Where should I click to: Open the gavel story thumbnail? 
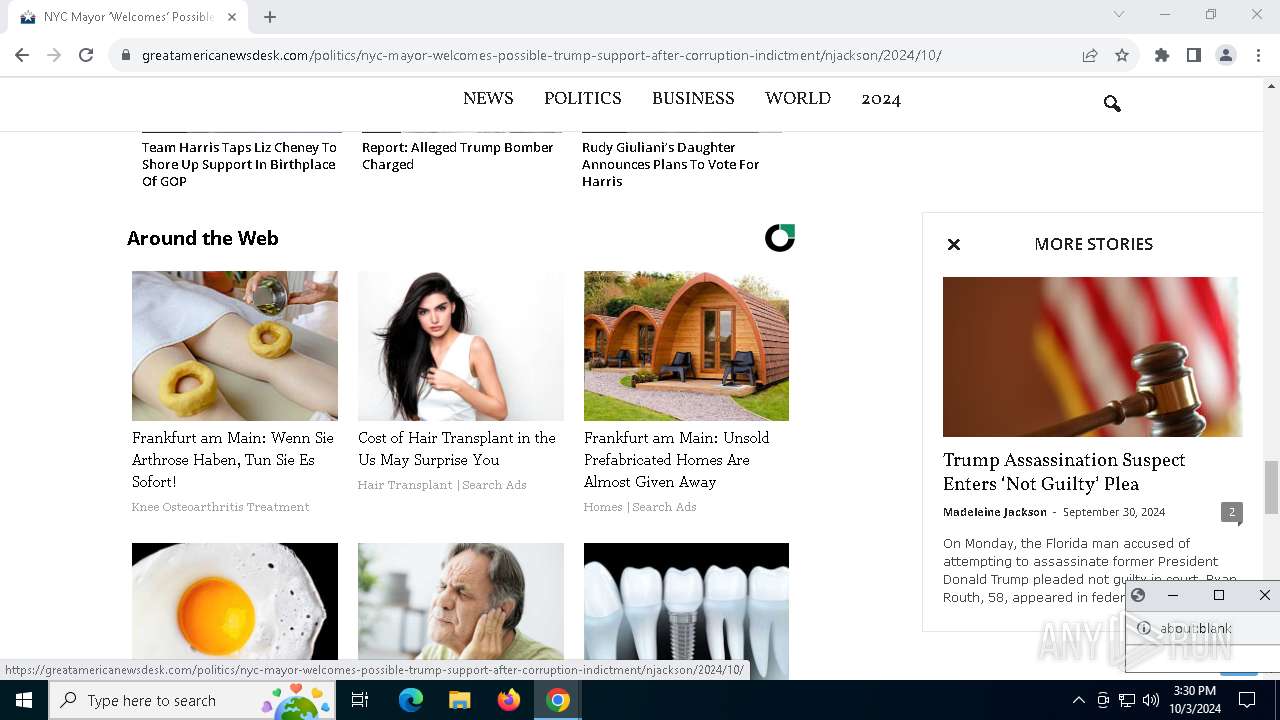[x=1092, y=357]
